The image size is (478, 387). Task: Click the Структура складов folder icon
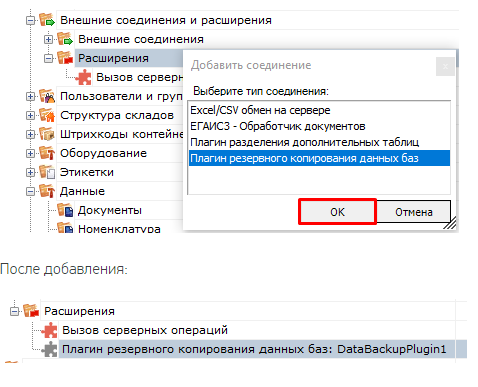pyautogui.click(x=47, y=115)
